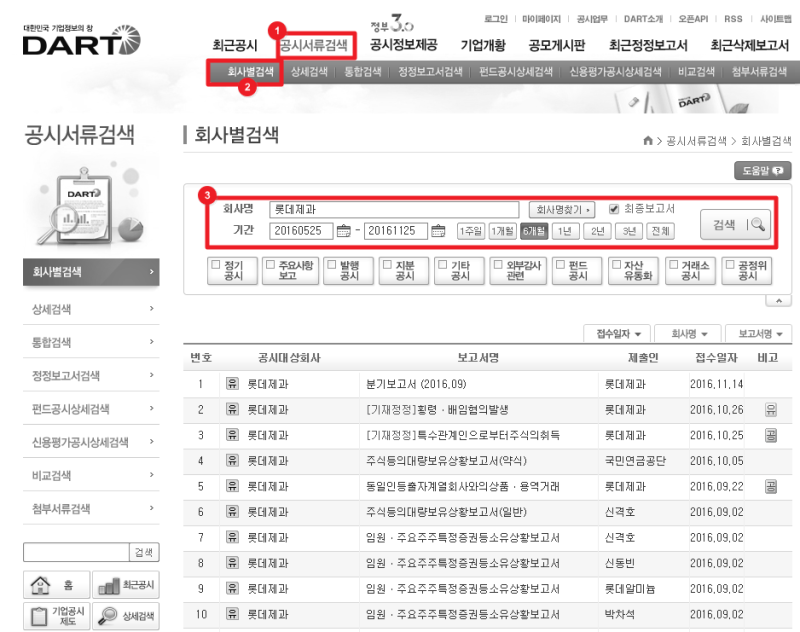Open the end date calendar picker

[438, 231]
